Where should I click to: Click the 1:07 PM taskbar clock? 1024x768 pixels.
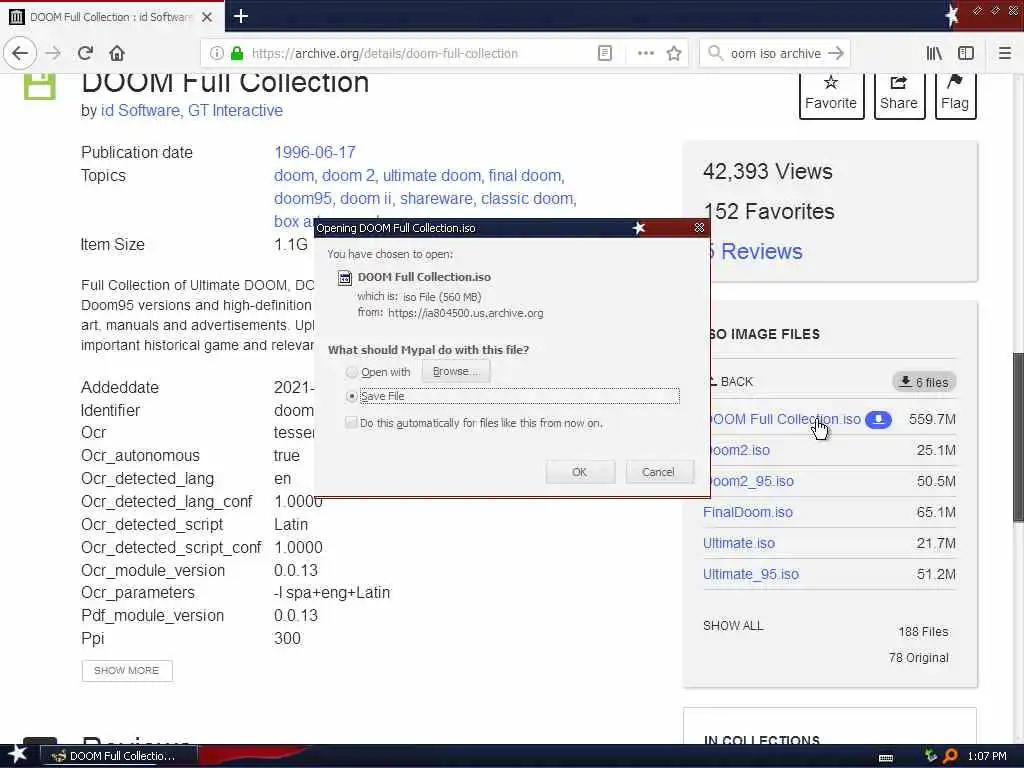pos(986,756)
